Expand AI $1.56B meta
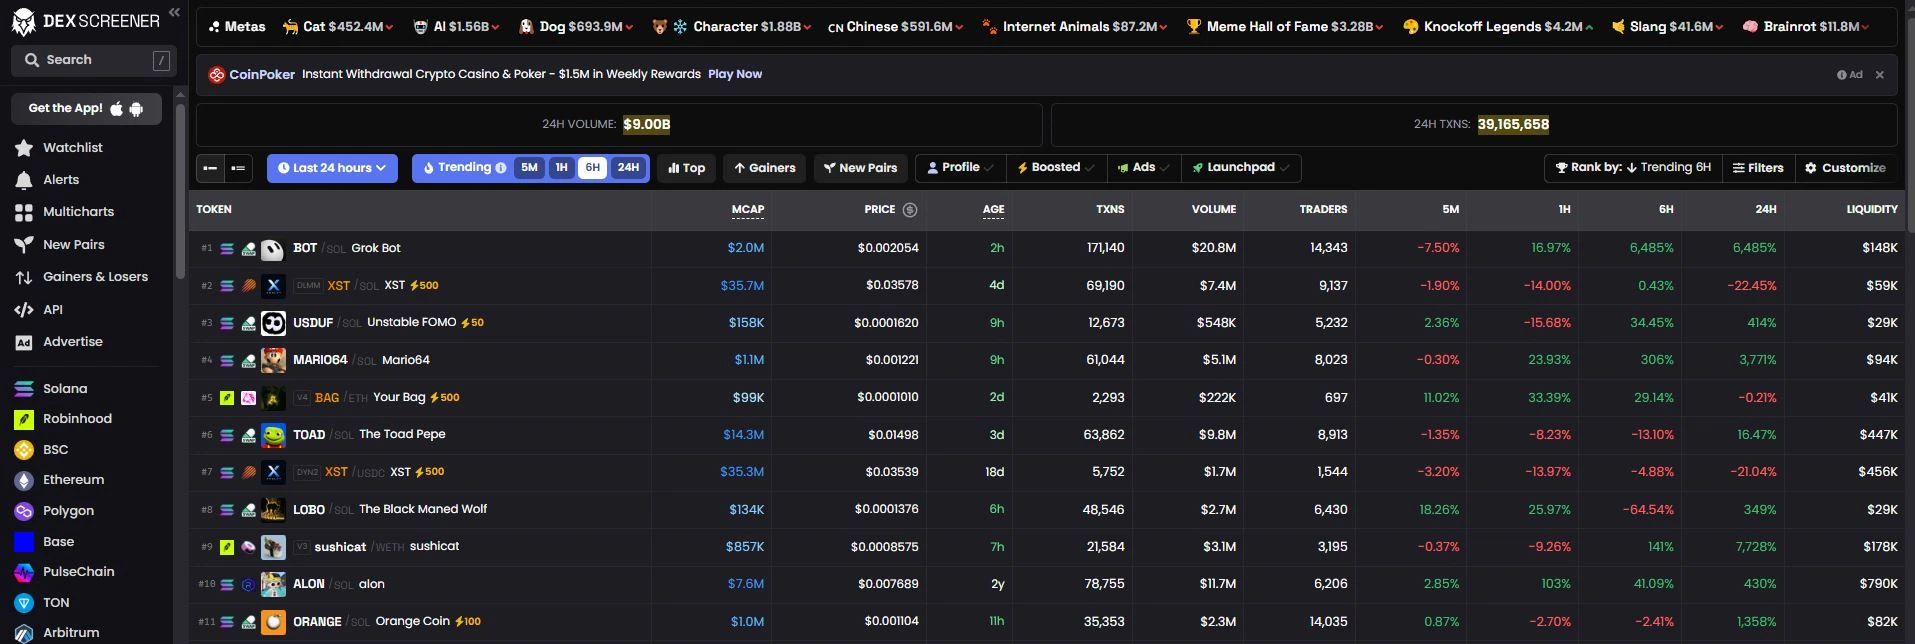 point(457,27)
